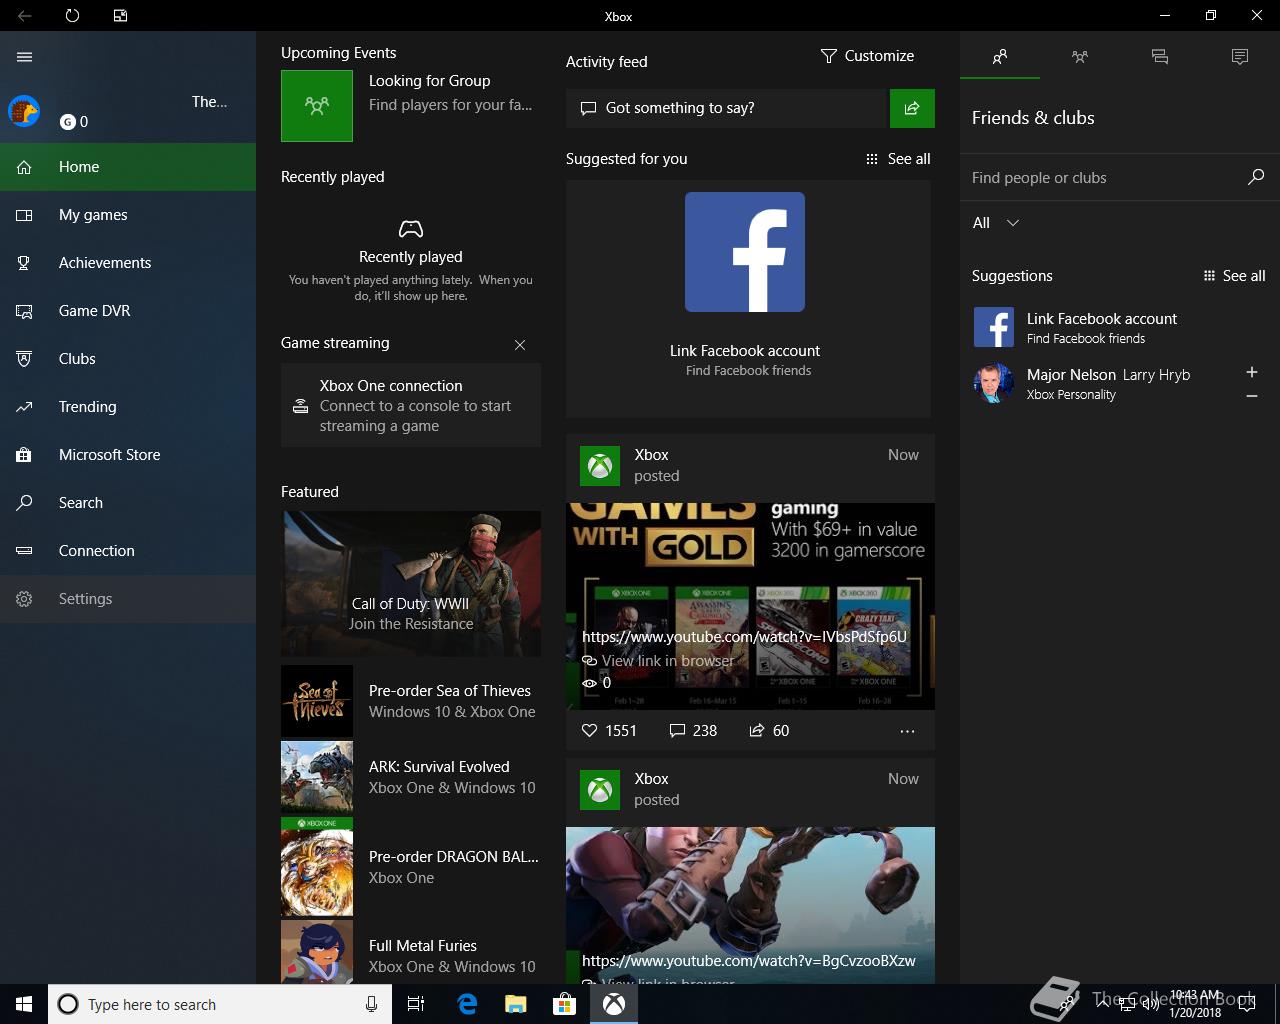Open Clubs in sidebar

coord(128,359)
